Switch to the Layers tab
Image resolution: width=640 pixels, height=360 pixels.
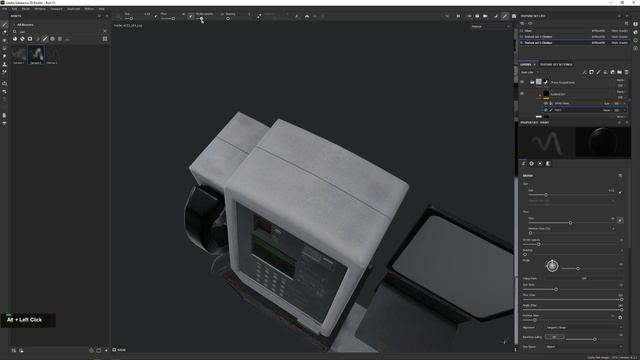[x=526, y=64]
